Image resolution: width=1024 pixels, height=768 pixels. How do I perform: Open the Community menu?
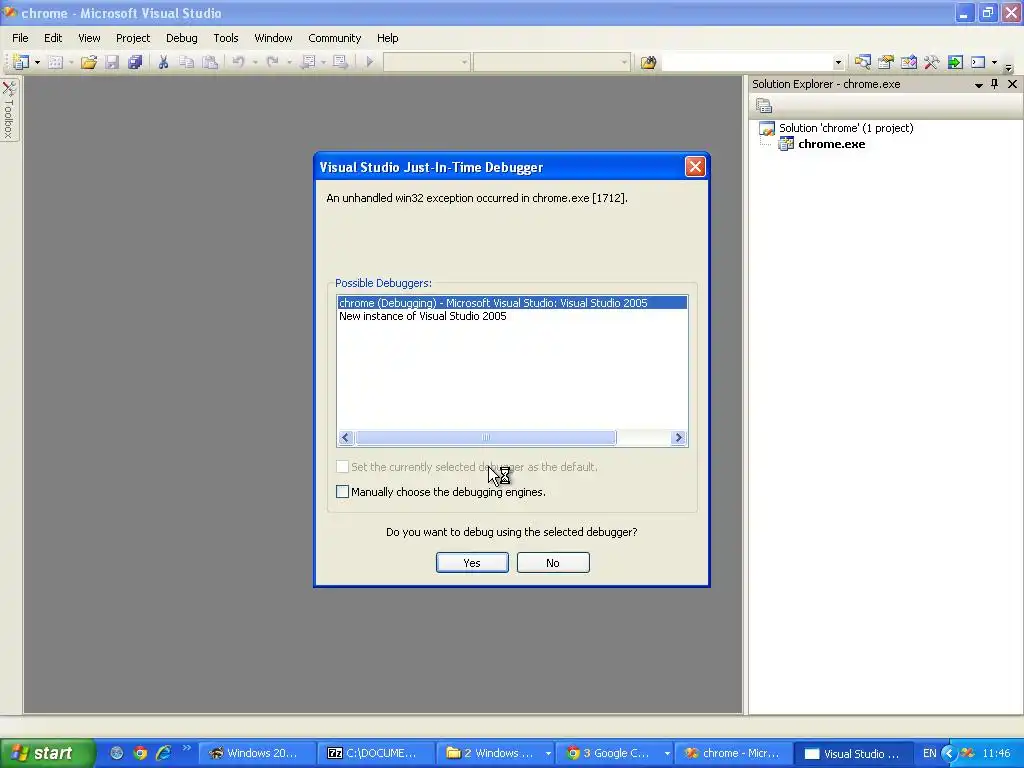334,38
